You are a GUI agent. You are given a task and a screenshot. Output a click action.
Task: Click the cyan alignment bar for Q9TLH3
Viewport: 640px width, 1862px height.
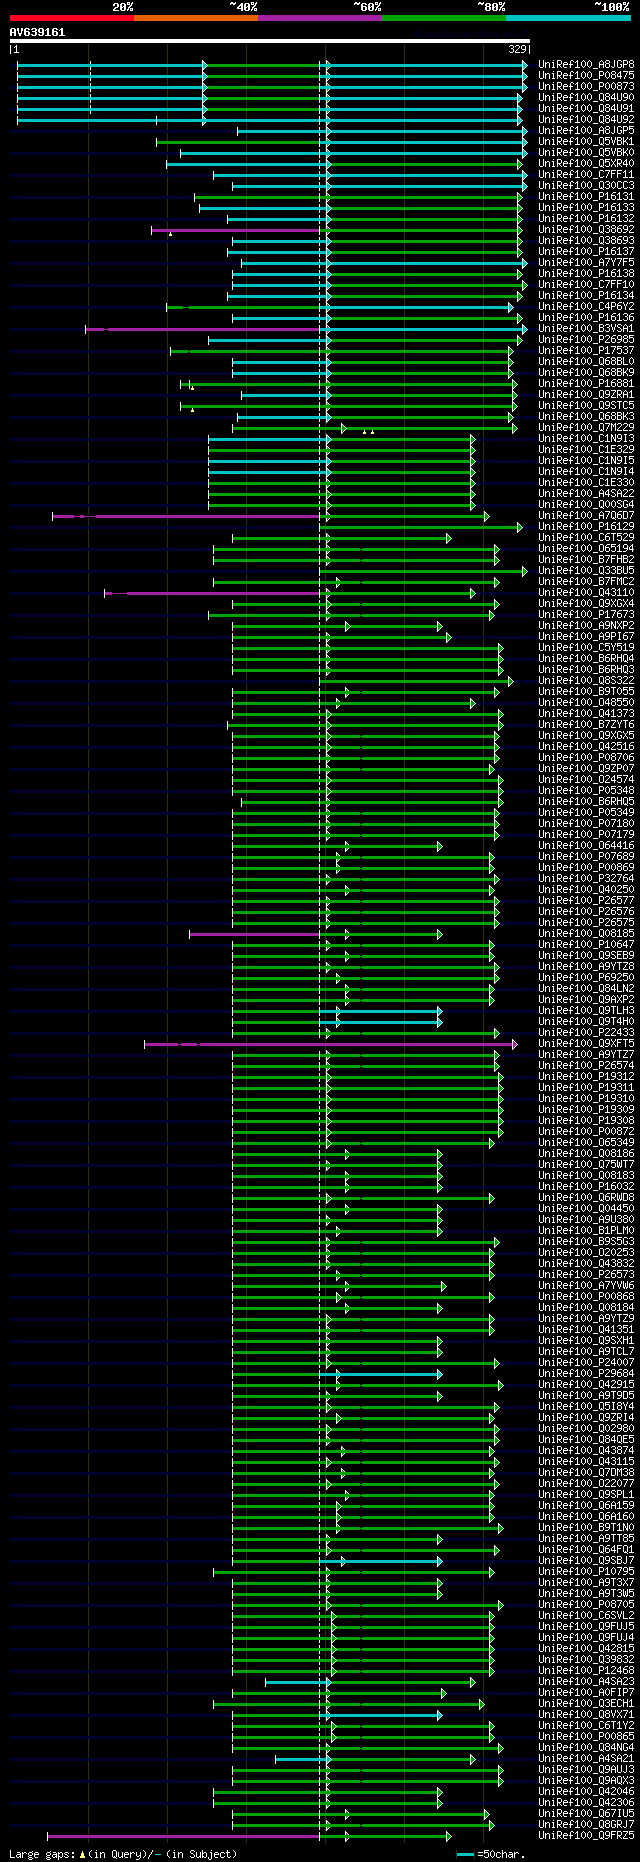pyautogui.click(x=381, y=1011)
